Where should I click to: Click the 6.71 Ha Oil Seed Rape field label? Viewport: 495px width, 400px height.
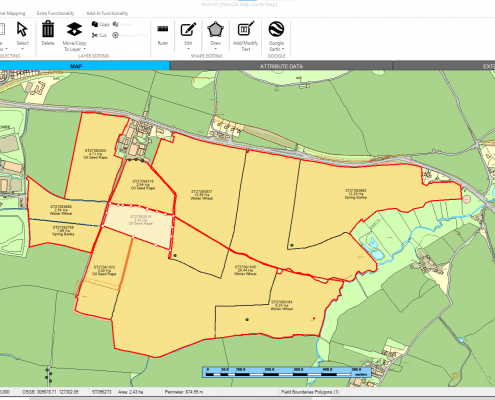[x=95, y=154]
